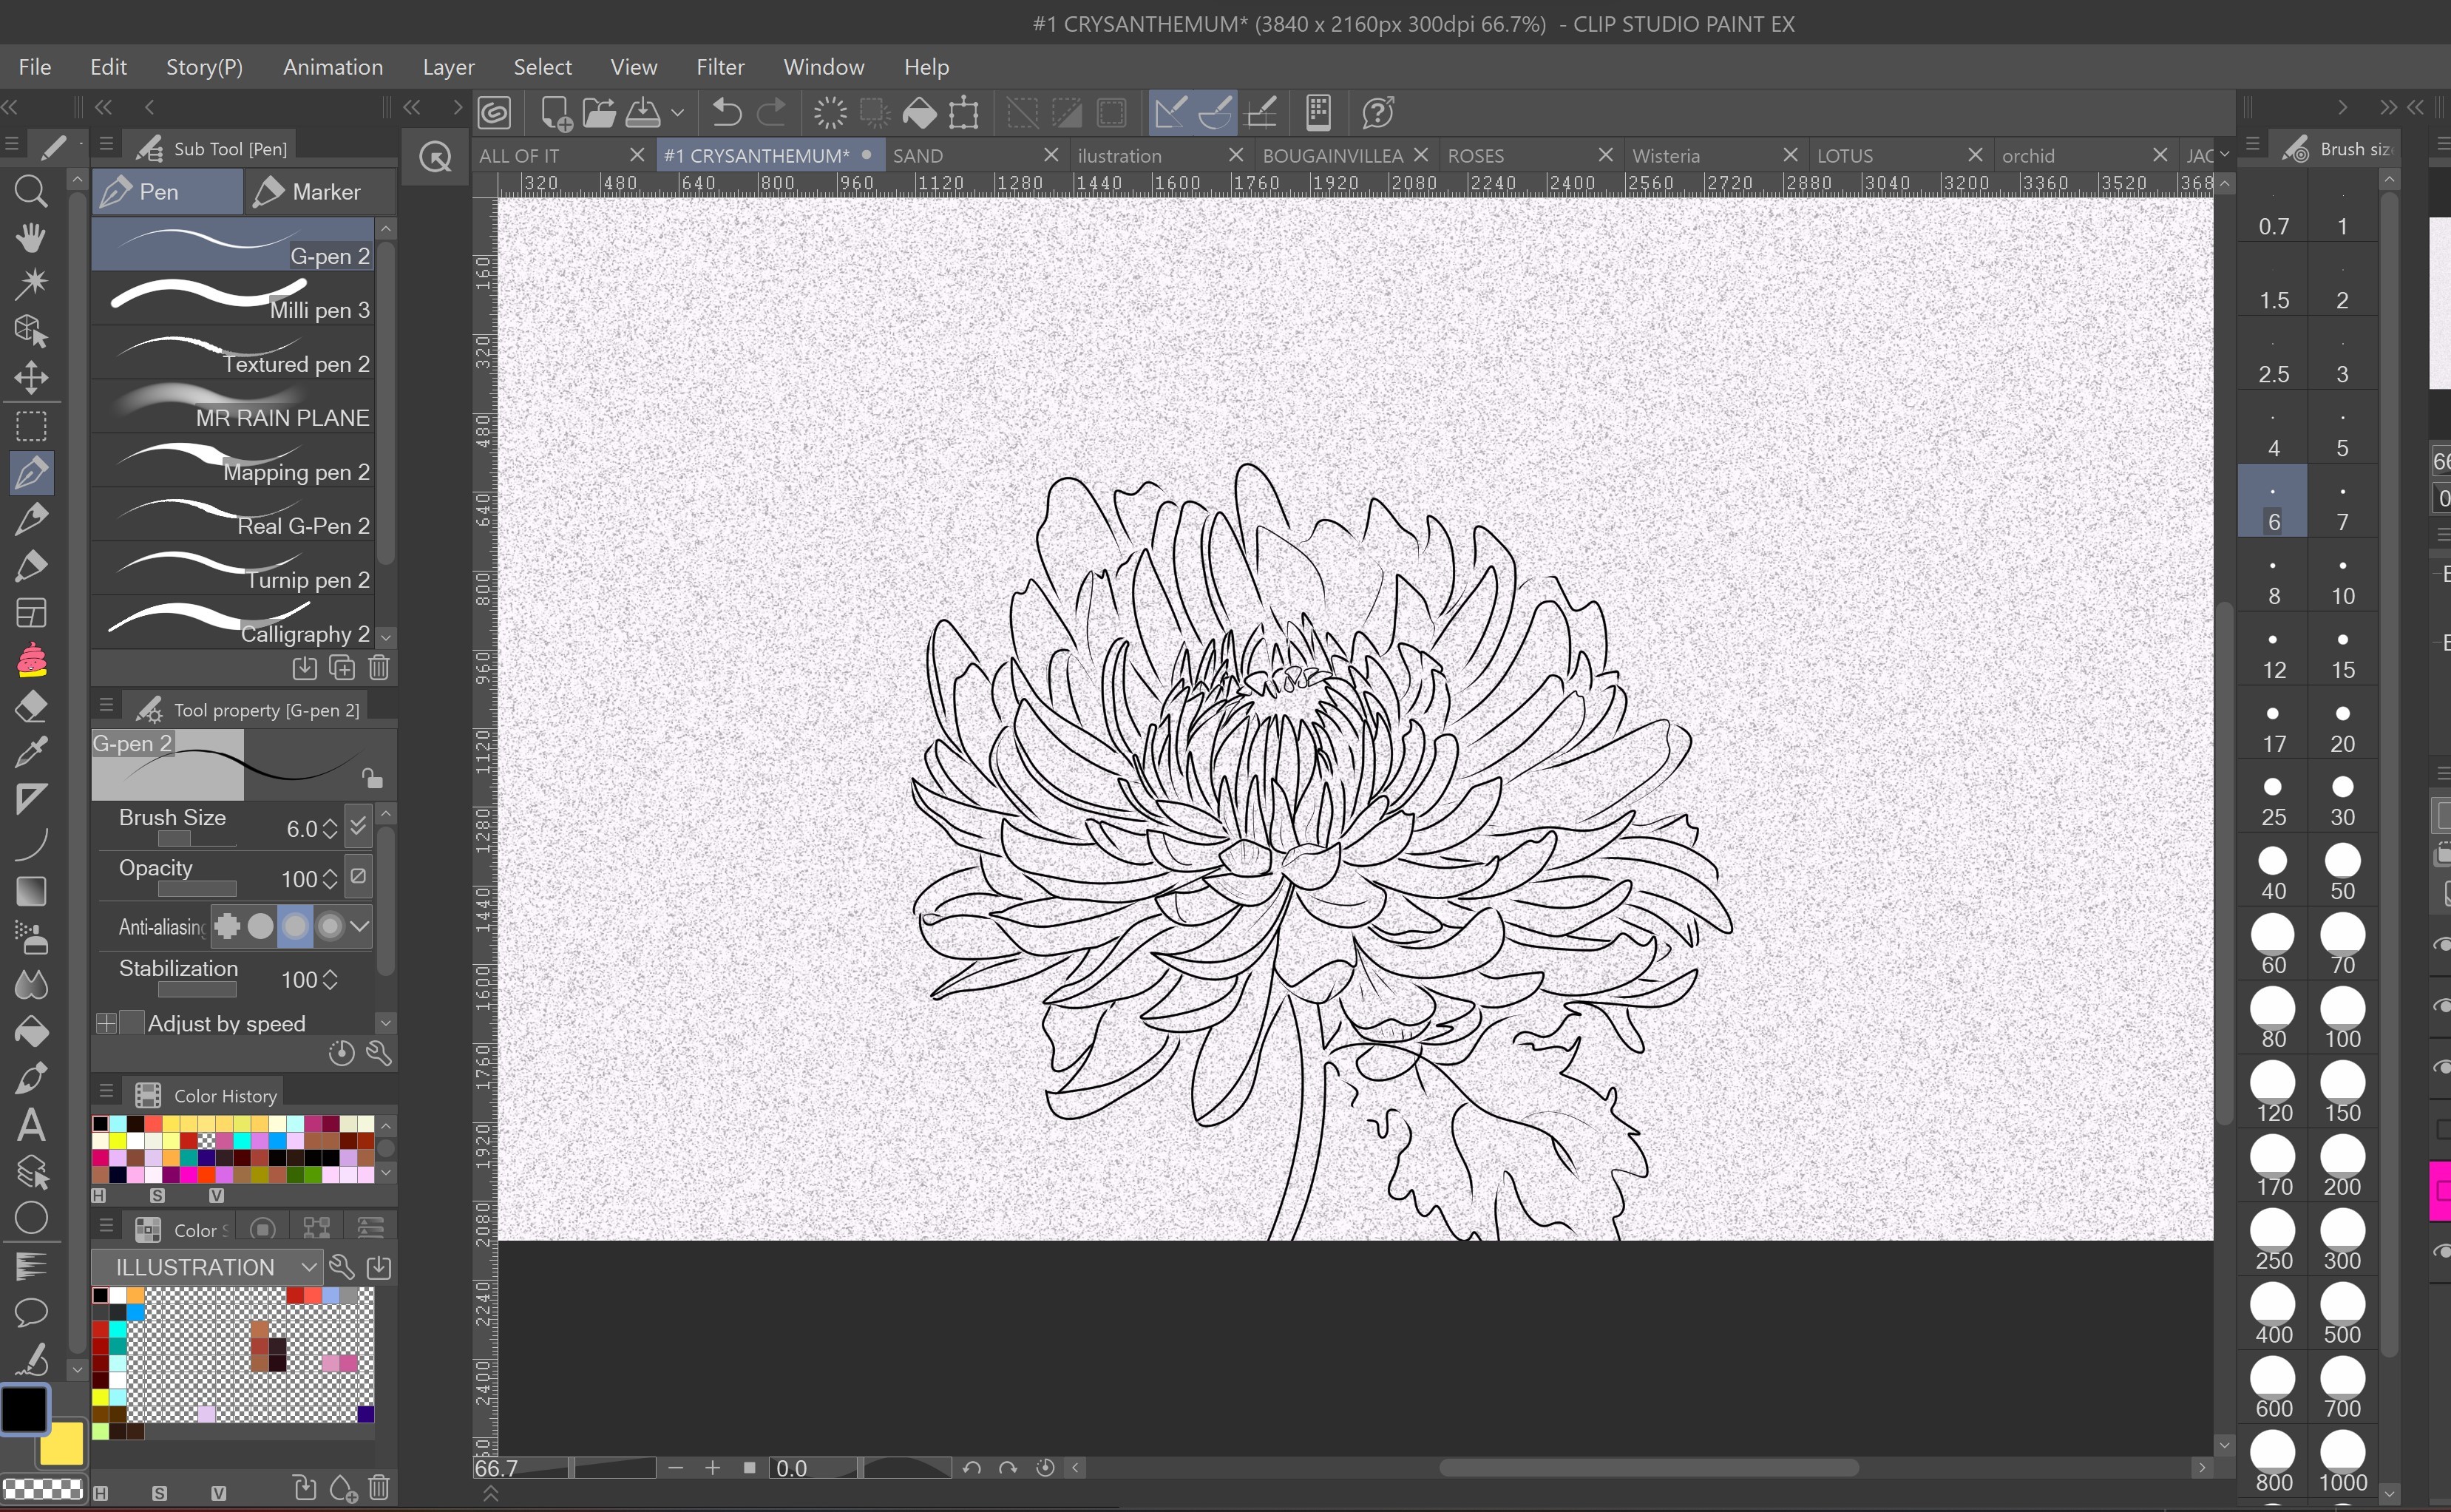Choose Milli pen 3 sub tool

[234, 299]
